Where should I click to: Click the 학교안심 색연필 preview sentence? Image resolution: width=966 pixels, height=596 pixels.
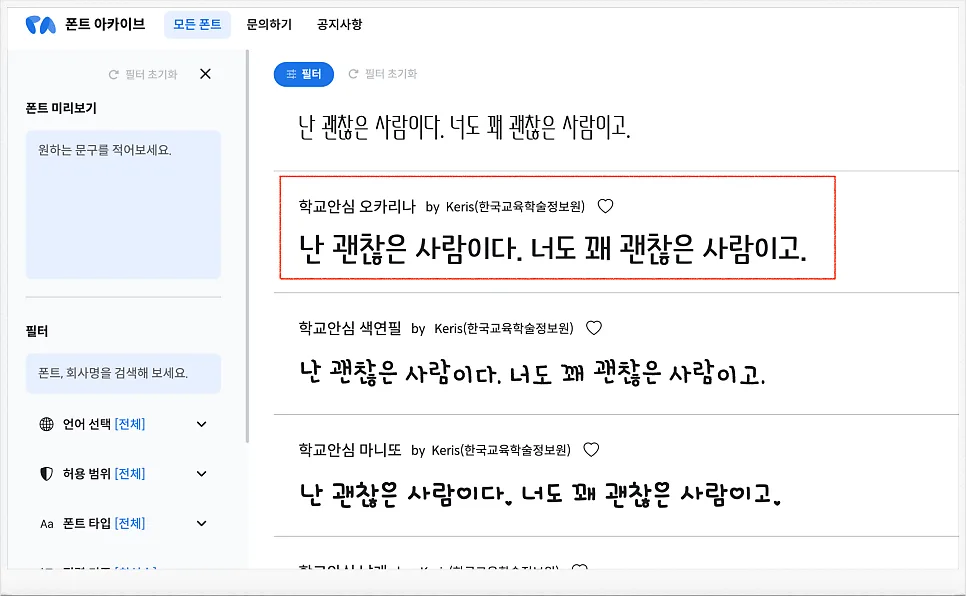532,372
